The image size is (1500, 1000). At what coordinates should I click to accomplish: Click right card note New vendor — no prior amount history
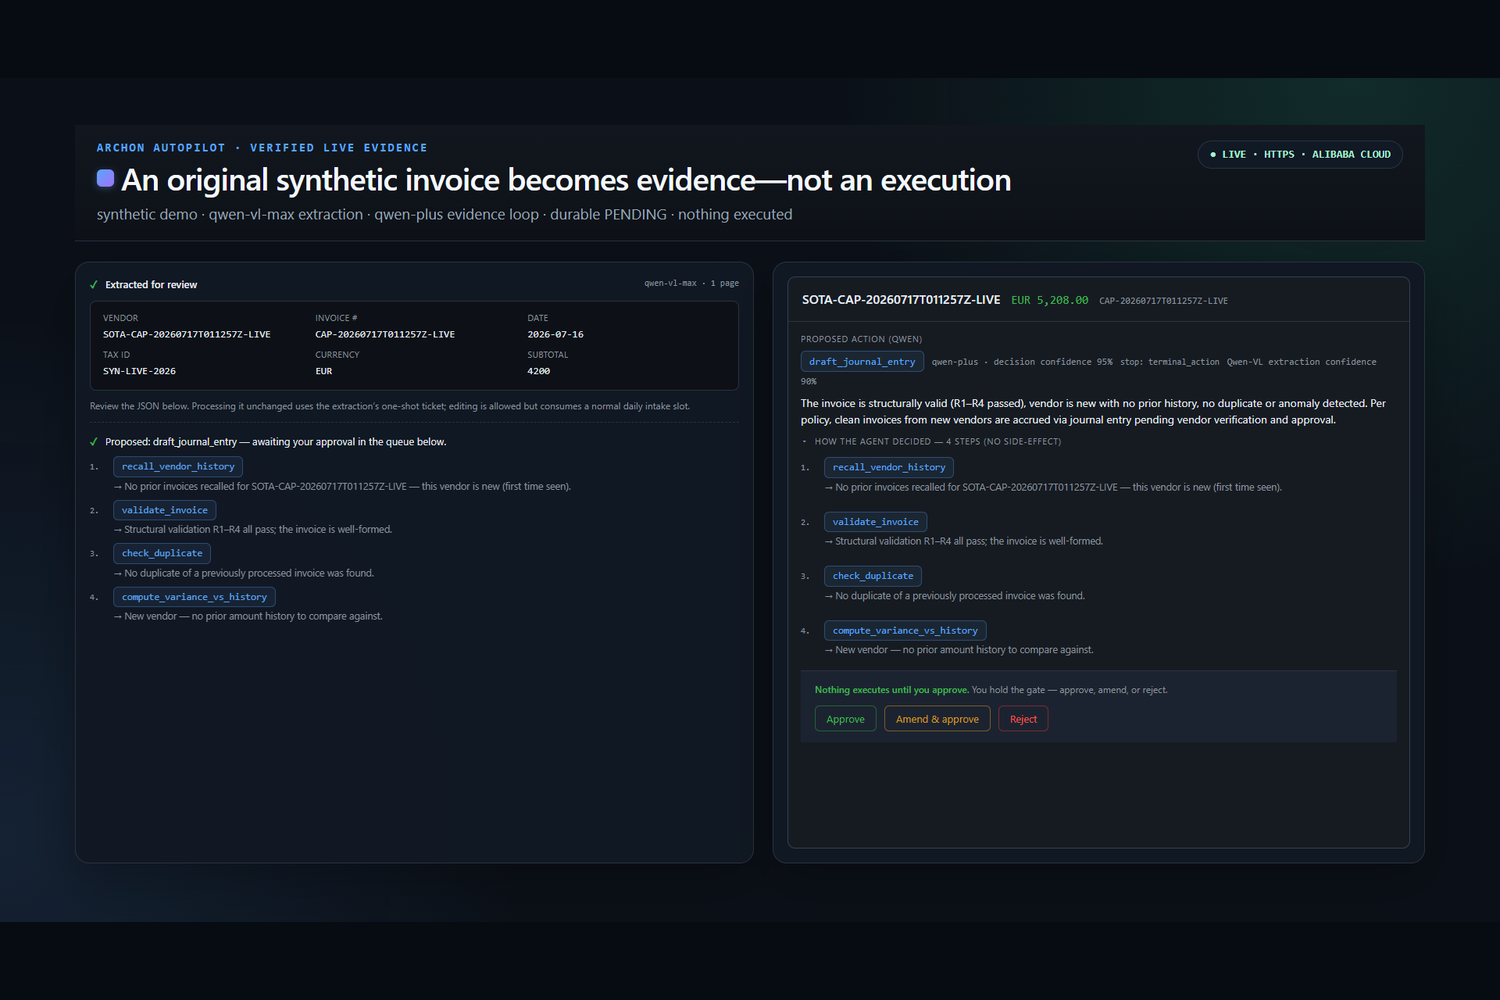[x=959, y=650]
